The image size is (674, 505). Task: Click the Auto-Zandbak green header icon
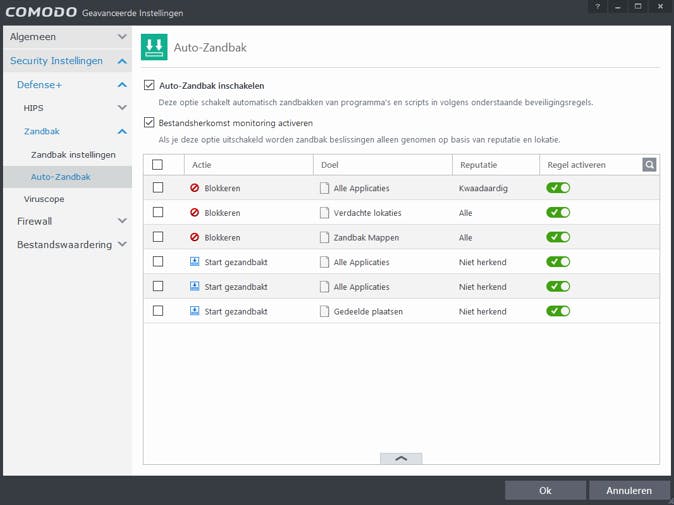[154, 47]
